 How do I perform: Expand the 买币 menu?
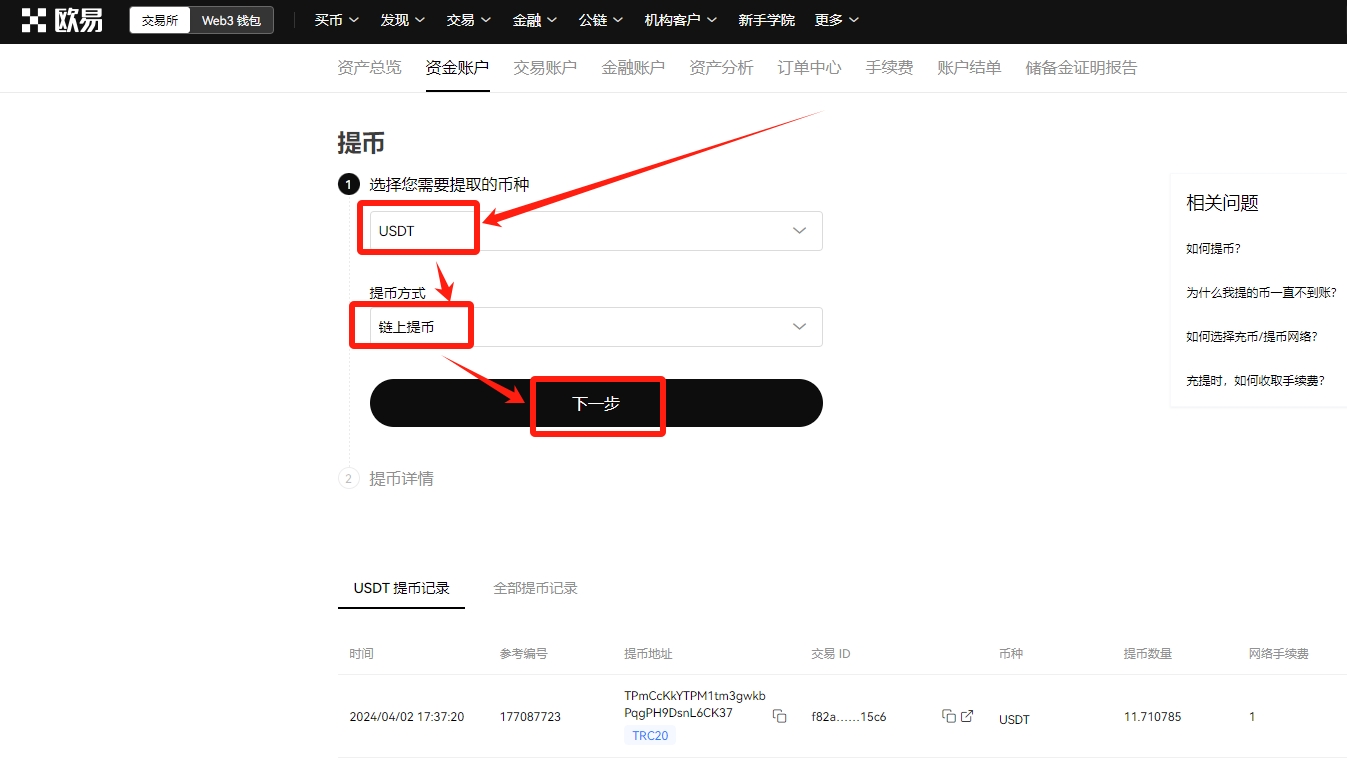pos(336,20)
